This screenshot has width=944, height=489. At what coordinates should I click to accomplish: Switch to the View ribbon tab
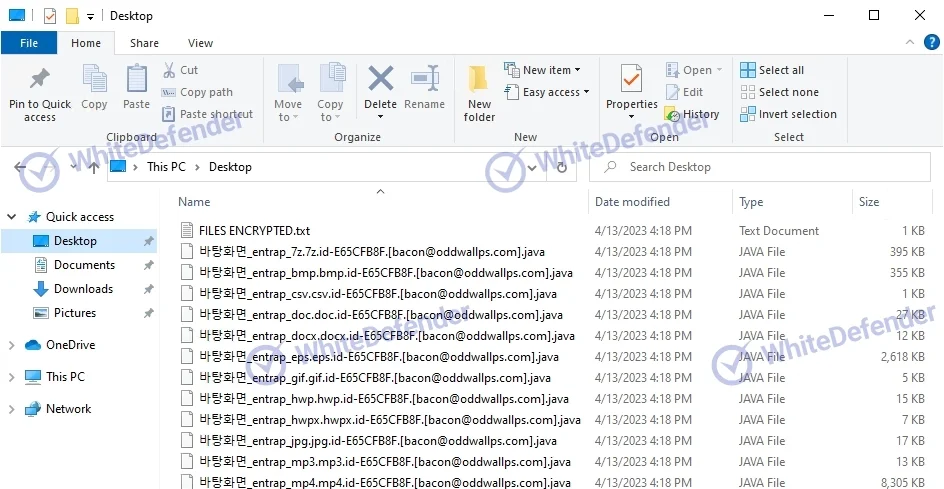coord(200,43)
